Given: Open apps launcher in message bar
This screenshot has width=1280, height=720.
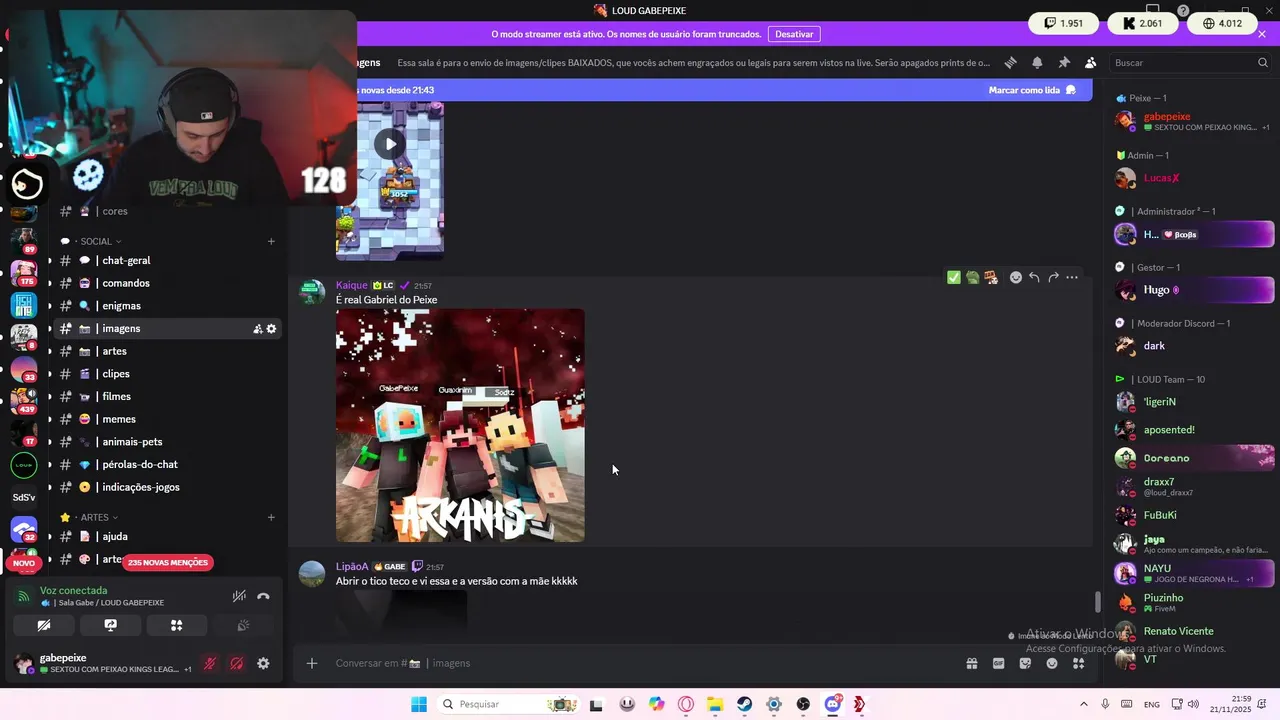Looking at the screenshot, I should 1079,663.
